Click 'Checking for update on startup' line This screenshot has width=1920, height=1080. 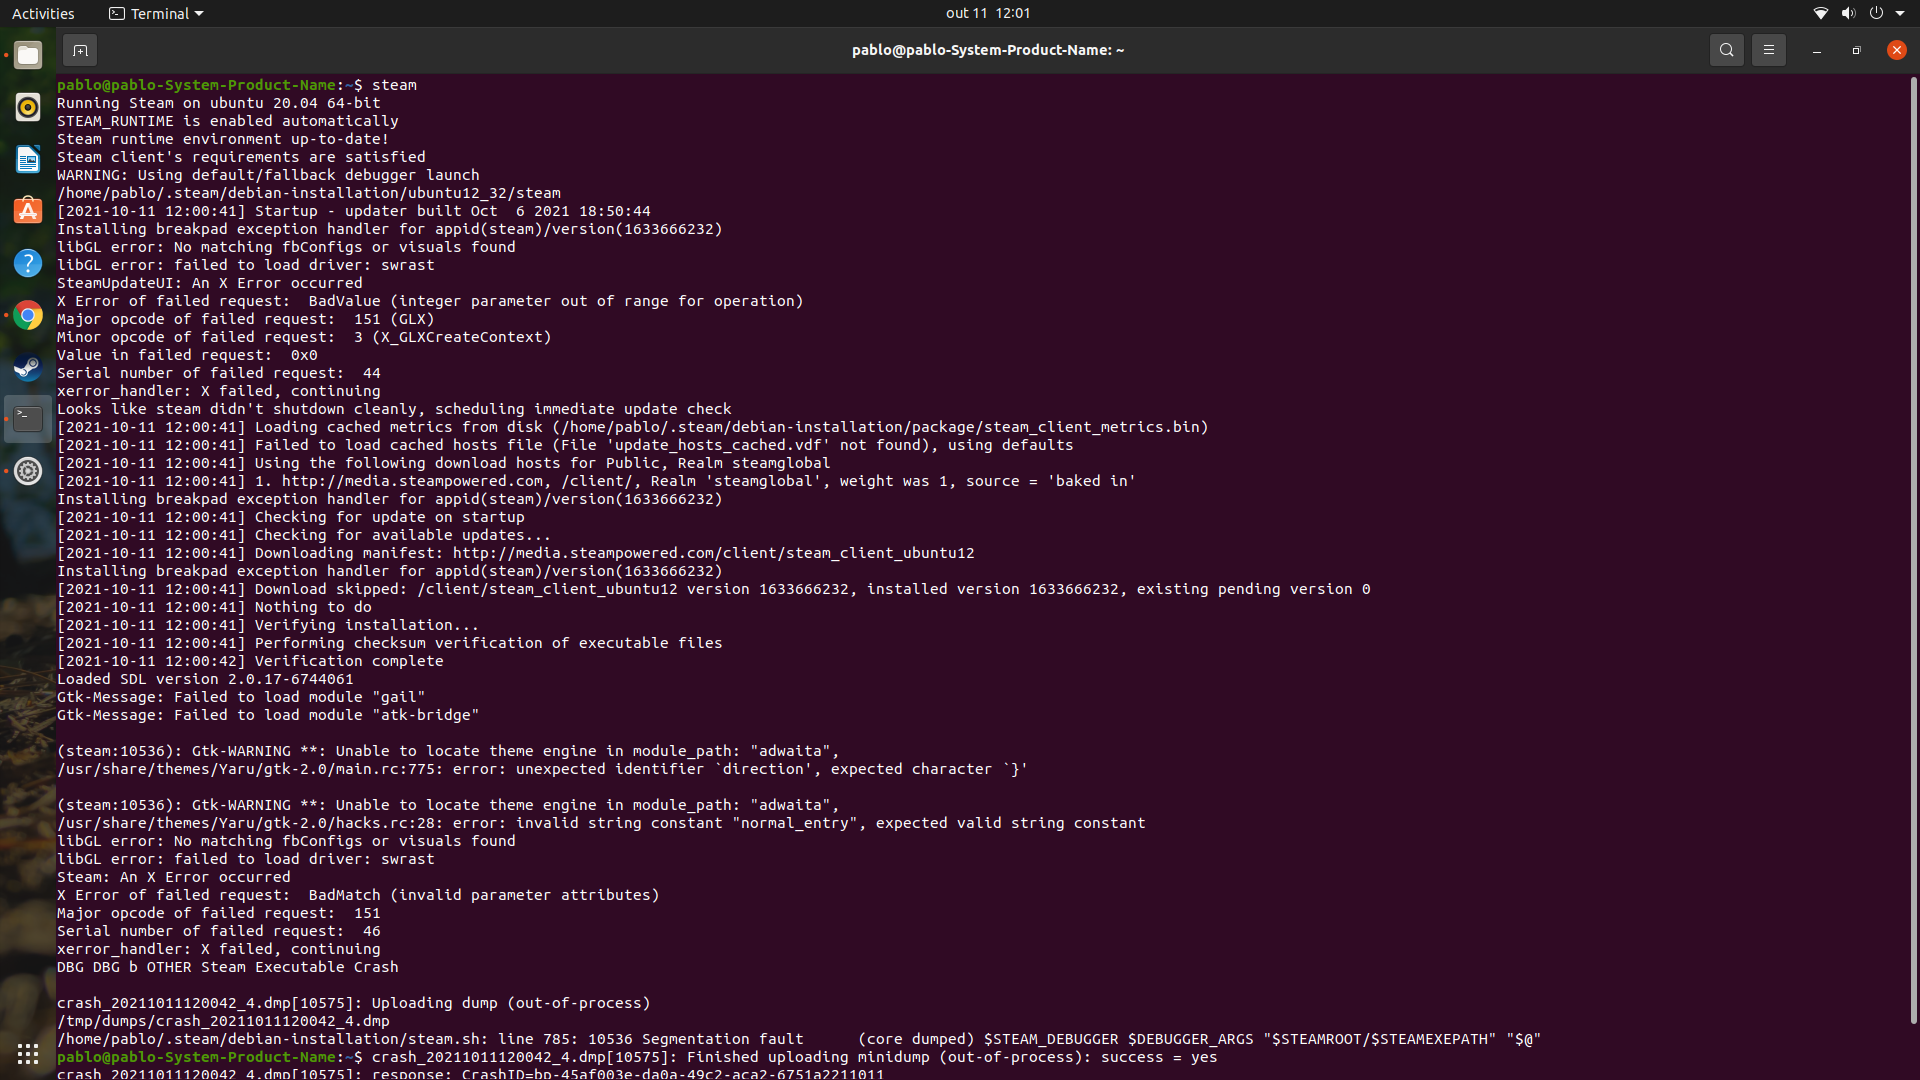pyautogui.click(x=291, y=517)
